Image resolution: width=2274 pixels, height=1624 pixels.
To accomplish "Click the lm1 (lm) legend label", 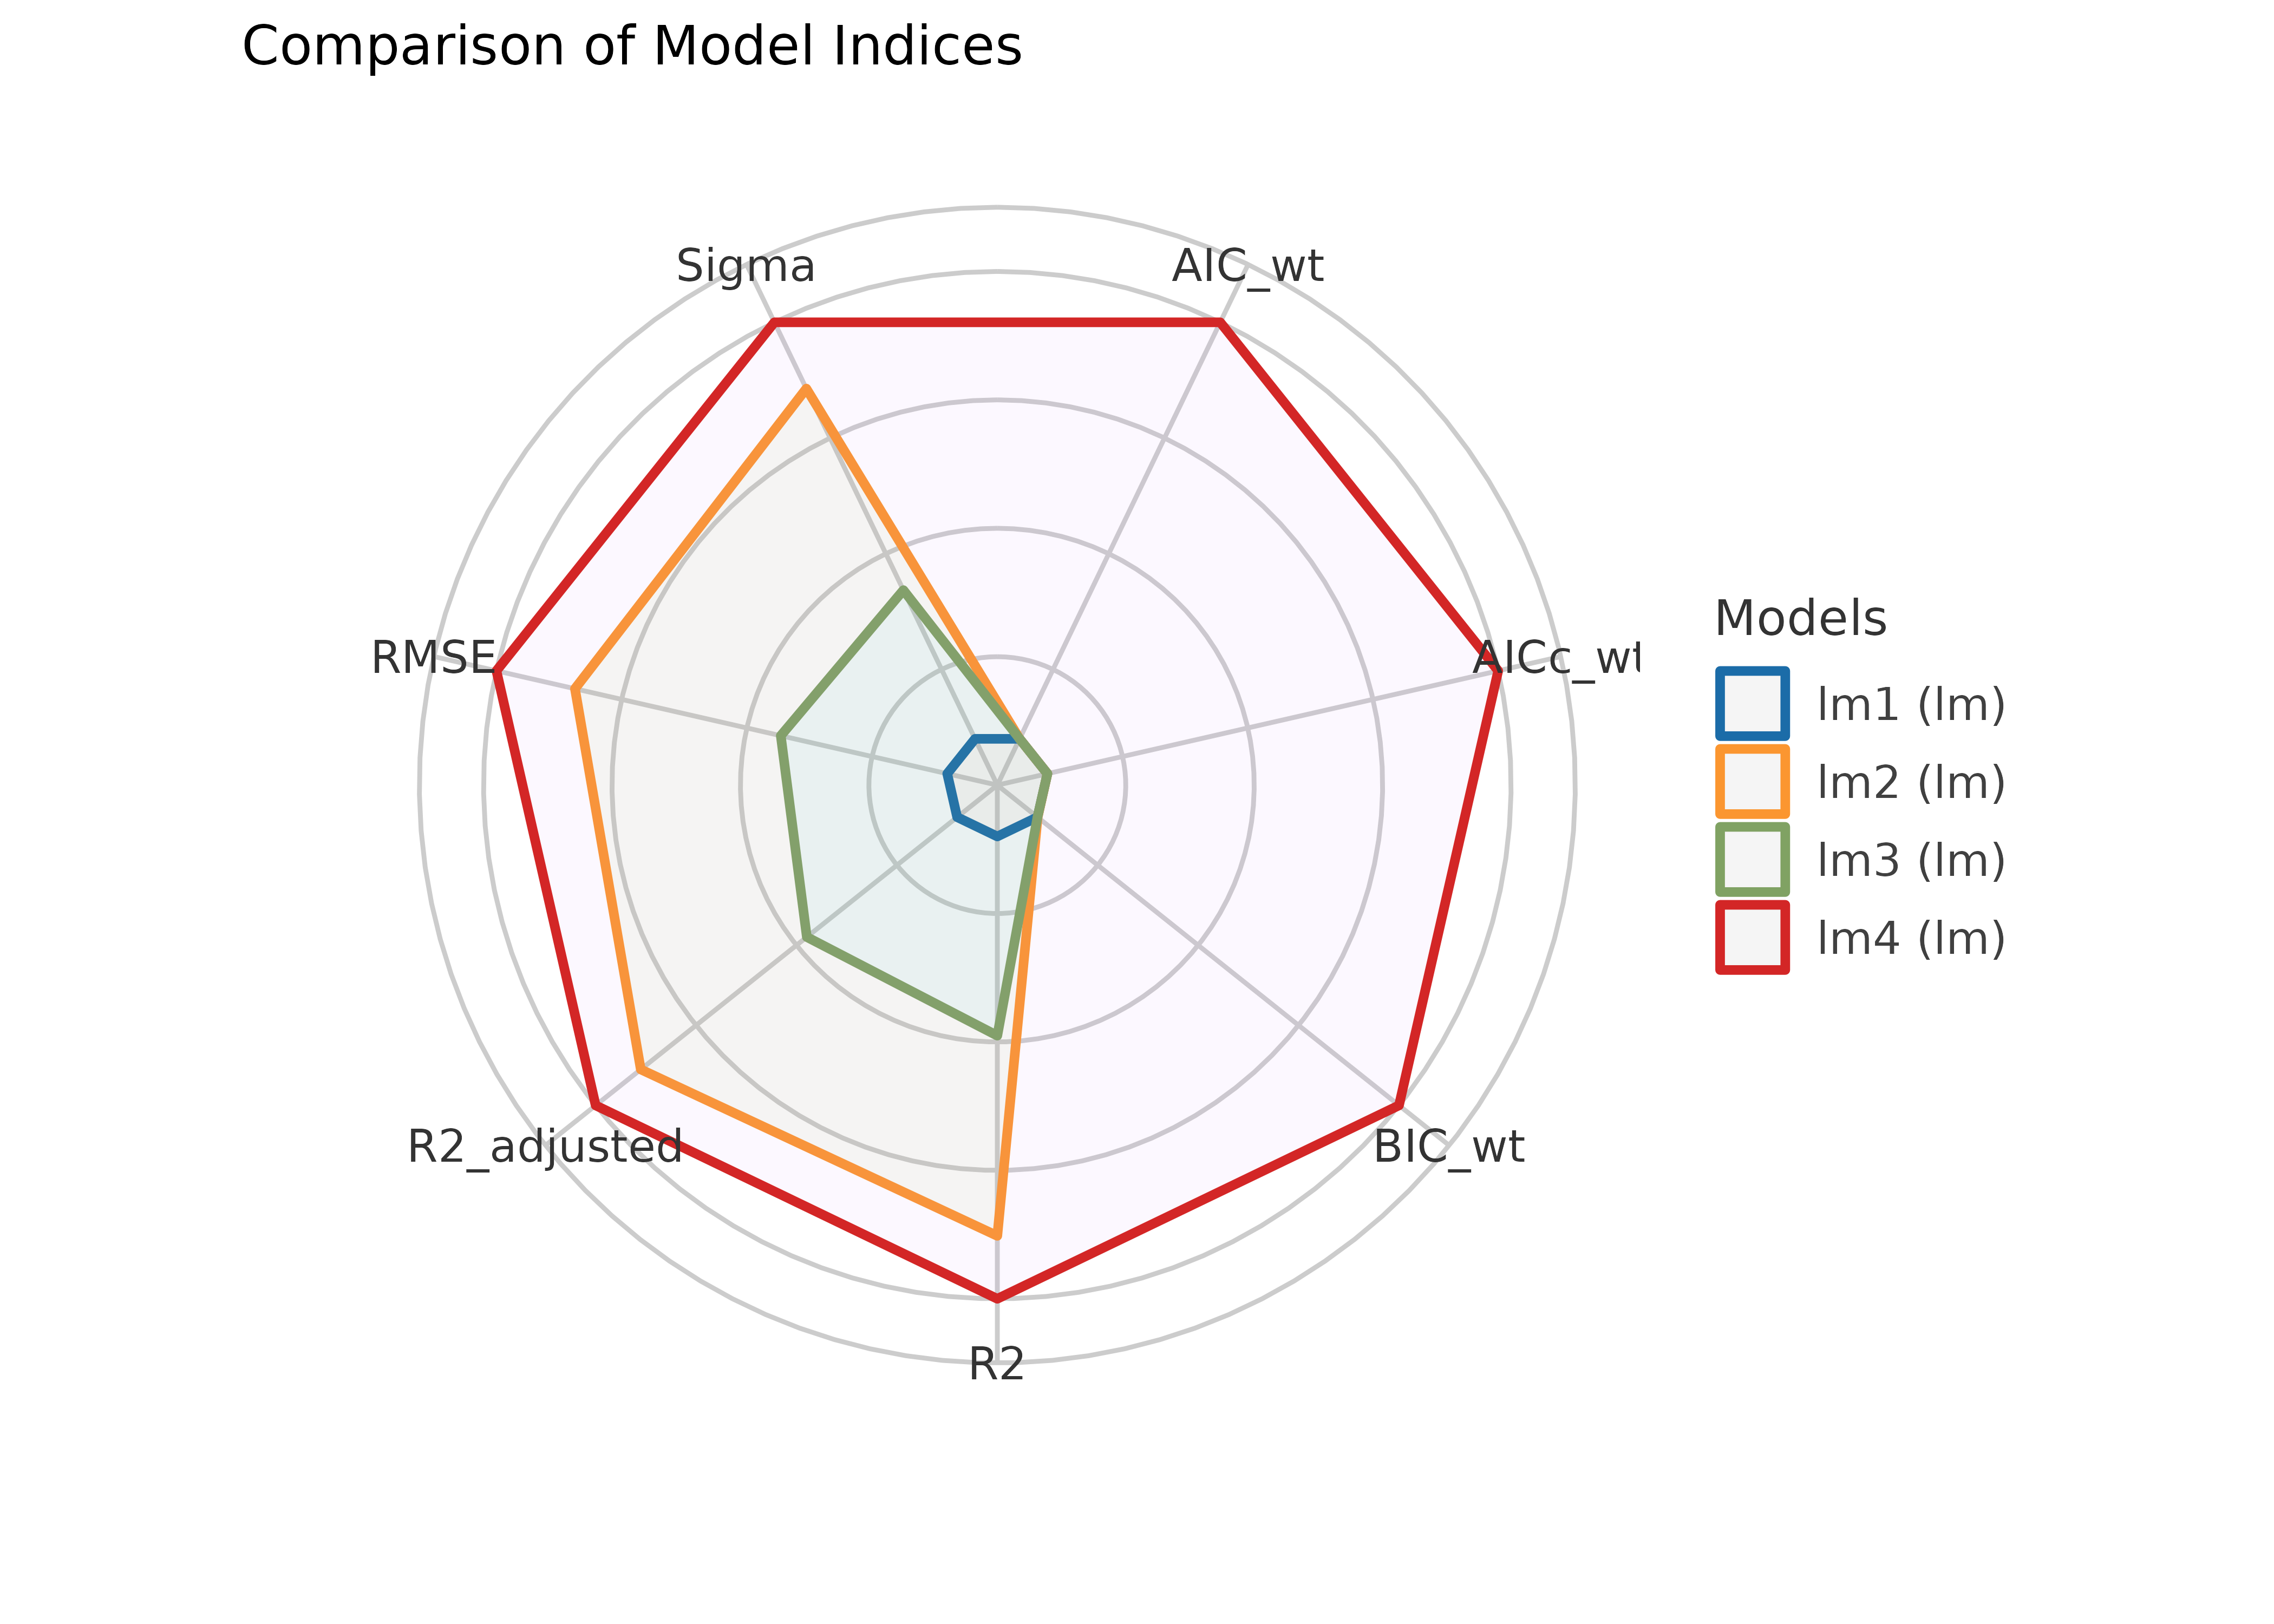I will point(1910,705).
